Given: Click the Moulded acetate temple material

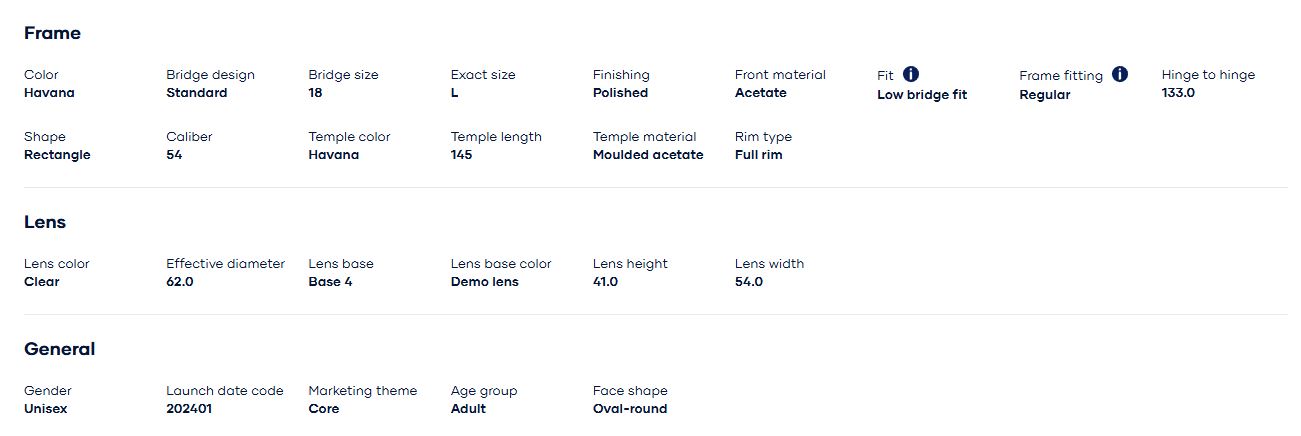Looking at the screenshot, I should pos(648,155).
